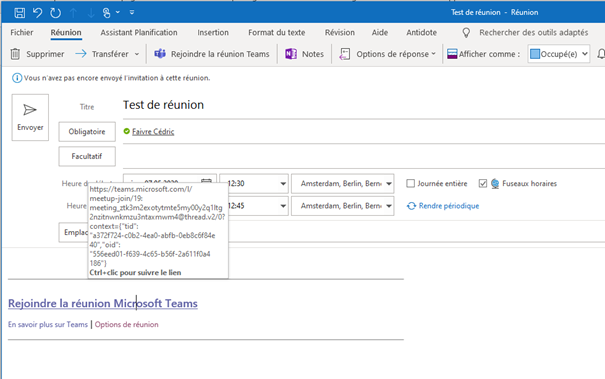Screen dimensions: 605x379
Task: Search in Rechercher des outils adaptés
Action: [x=534, y=32]
